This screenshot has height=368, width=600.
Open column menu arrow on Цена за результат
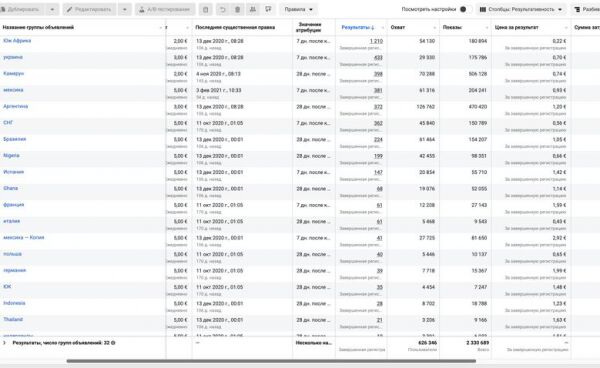(566, 28)
